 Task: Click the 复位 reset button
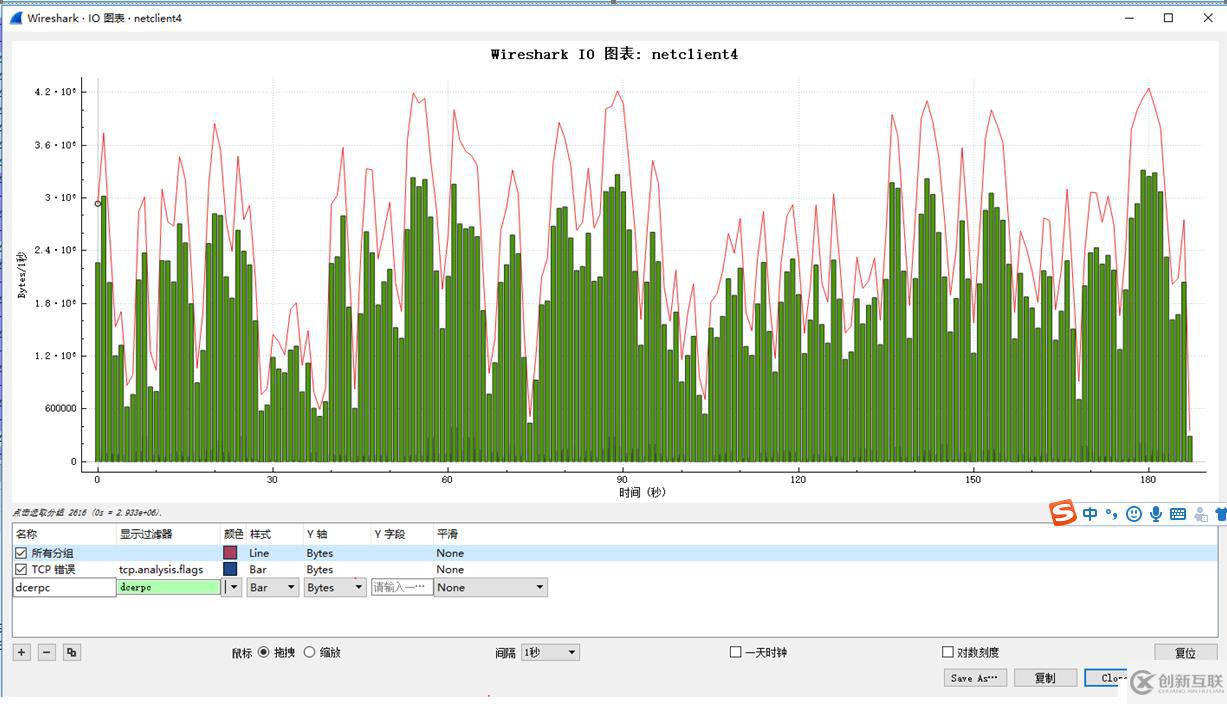point(1185,653)
